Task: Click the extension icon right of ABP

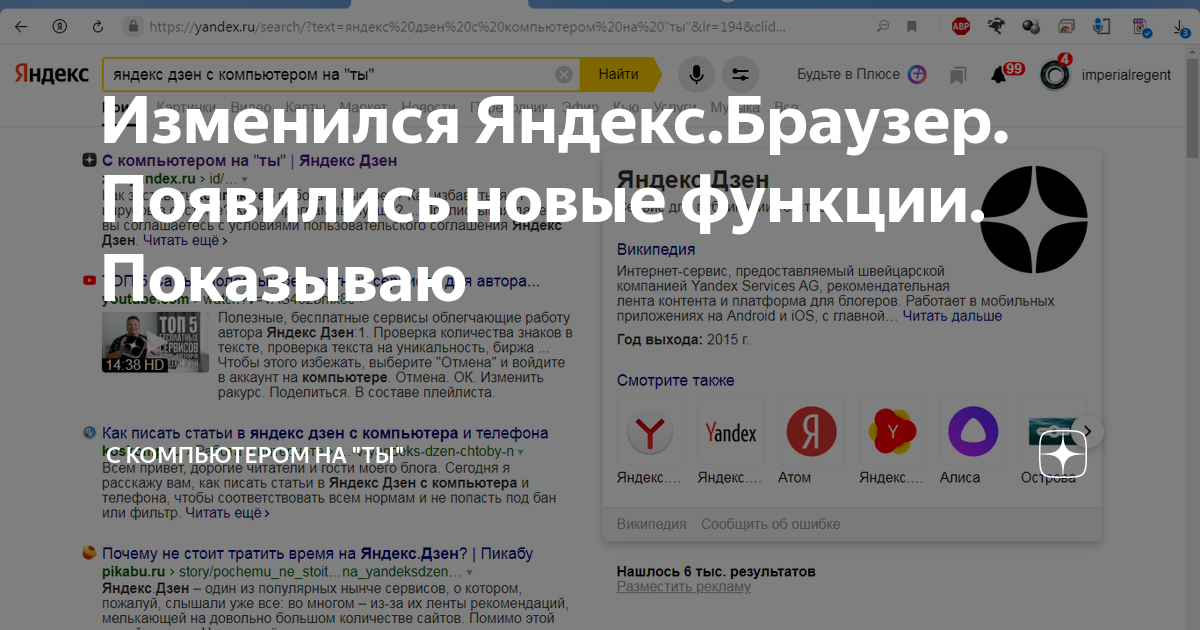Action: (997, 28)
